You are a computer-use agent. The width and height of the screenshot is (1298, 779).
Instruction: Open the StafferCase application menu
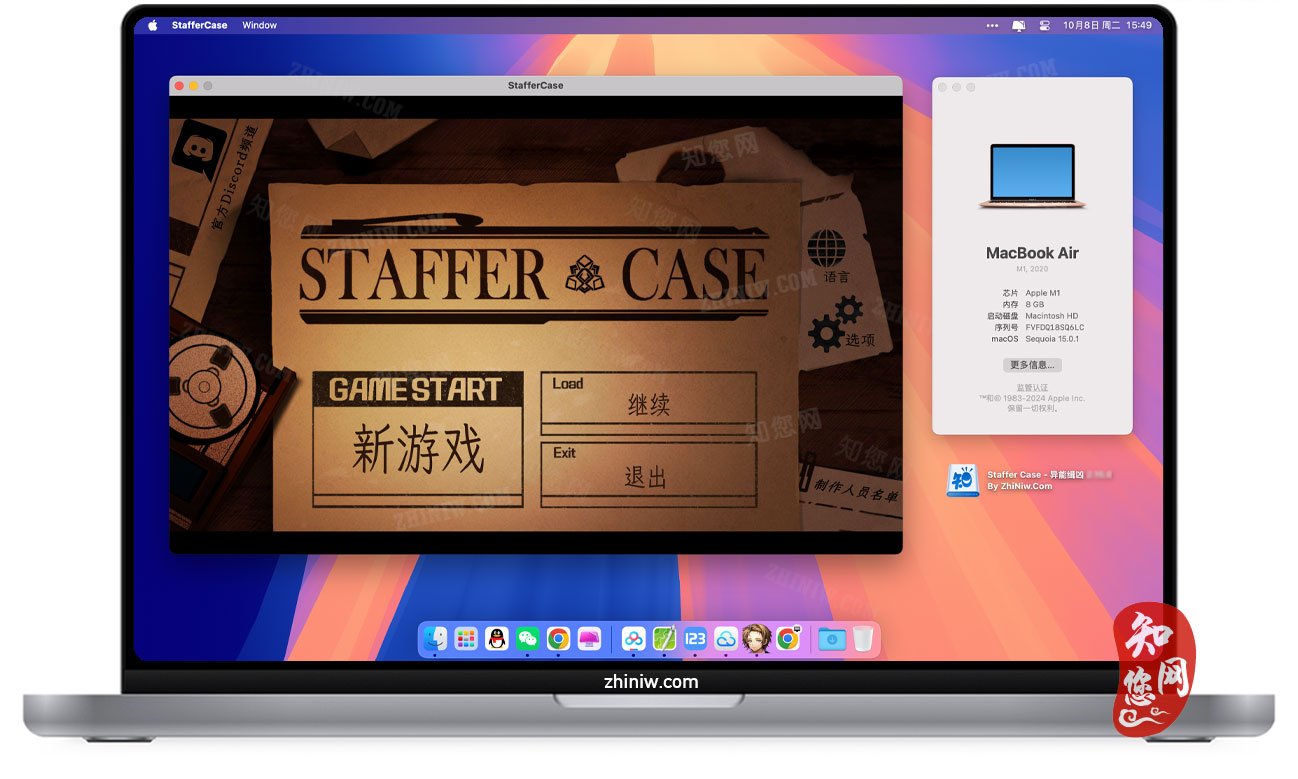[x=199, y=25]
